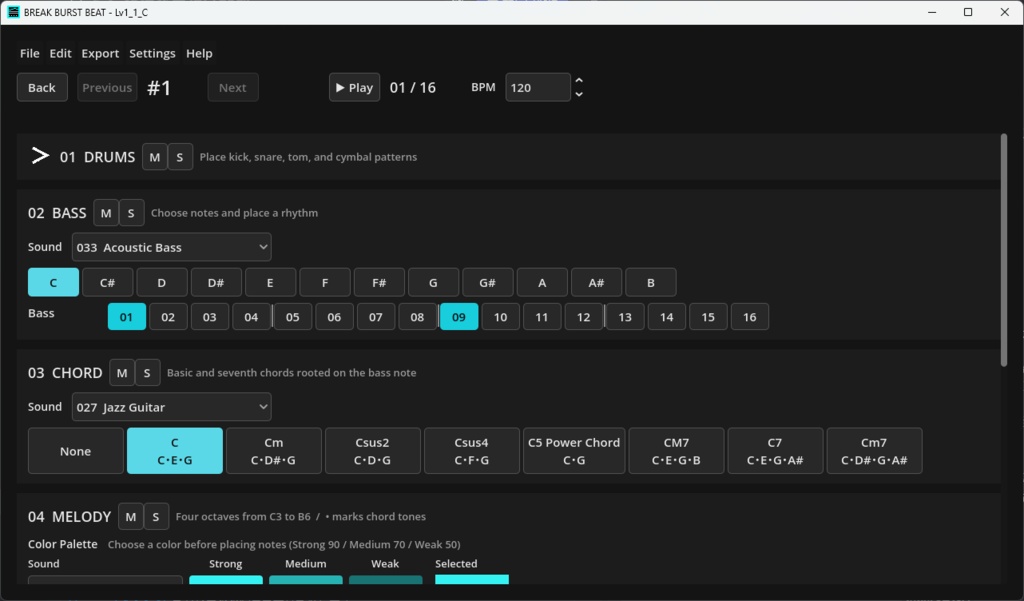Select the Strong color swatch
This screenshot has height=601, width=1024.
click(x=226, y=579)
